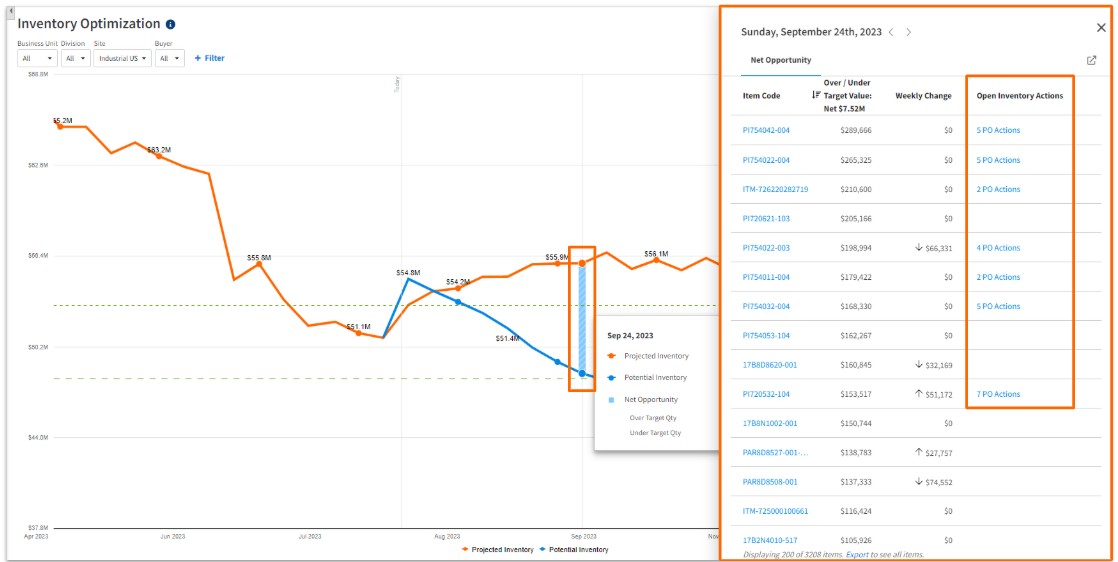1118x562 pixels.
Task: Open item 17B2N4010-517
Action: click(x=769, y=541)
